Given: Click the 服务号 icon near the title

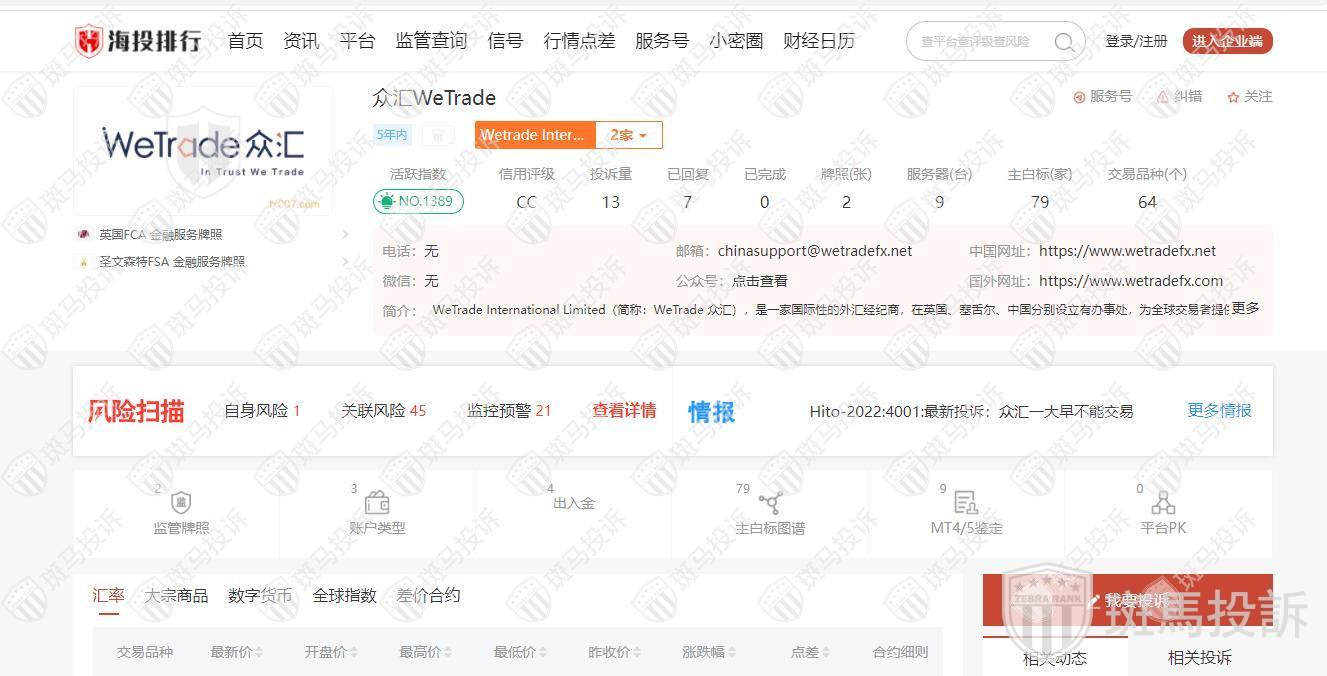Looking at the screenshot, I should click(1079, 97).
